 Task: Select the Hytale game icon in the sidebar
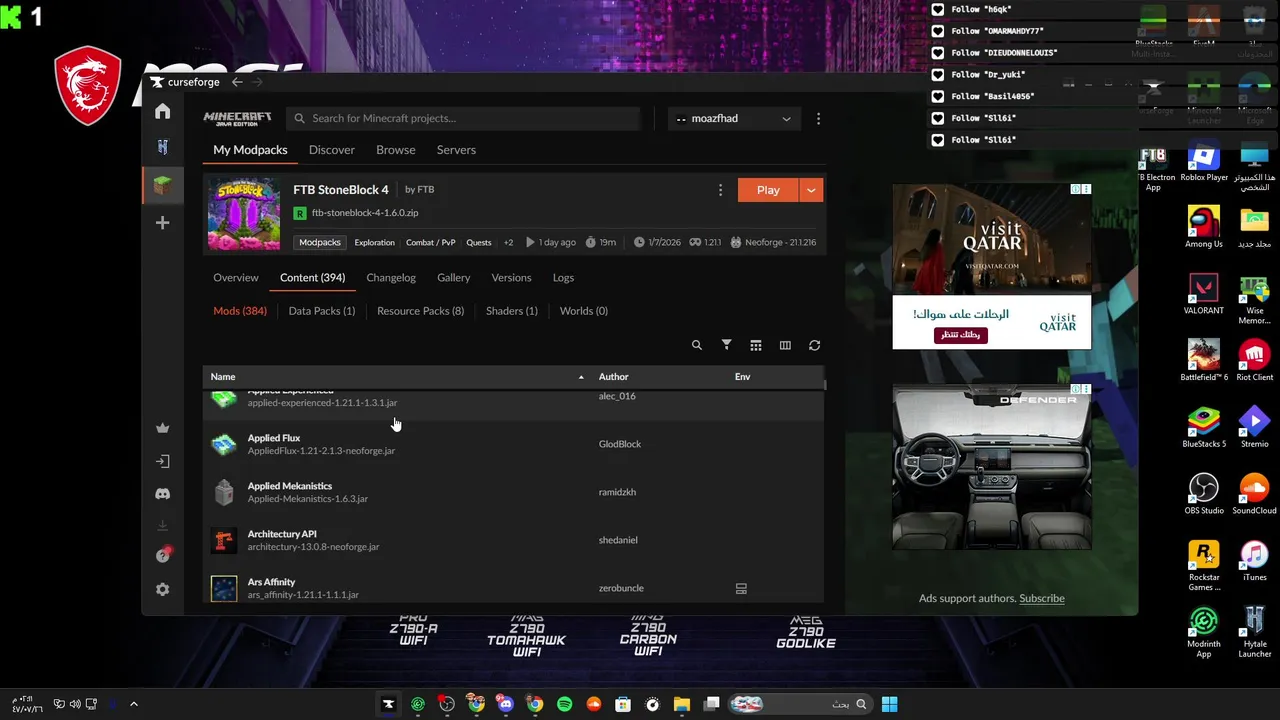[162, 147]
